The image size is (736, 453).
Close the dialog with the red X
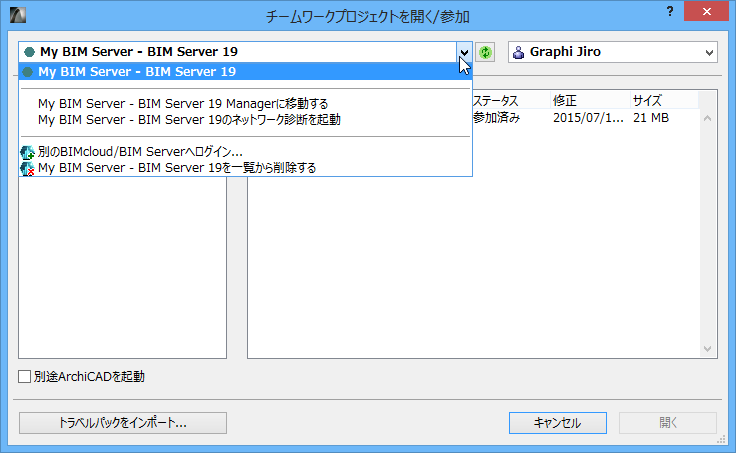706,12
